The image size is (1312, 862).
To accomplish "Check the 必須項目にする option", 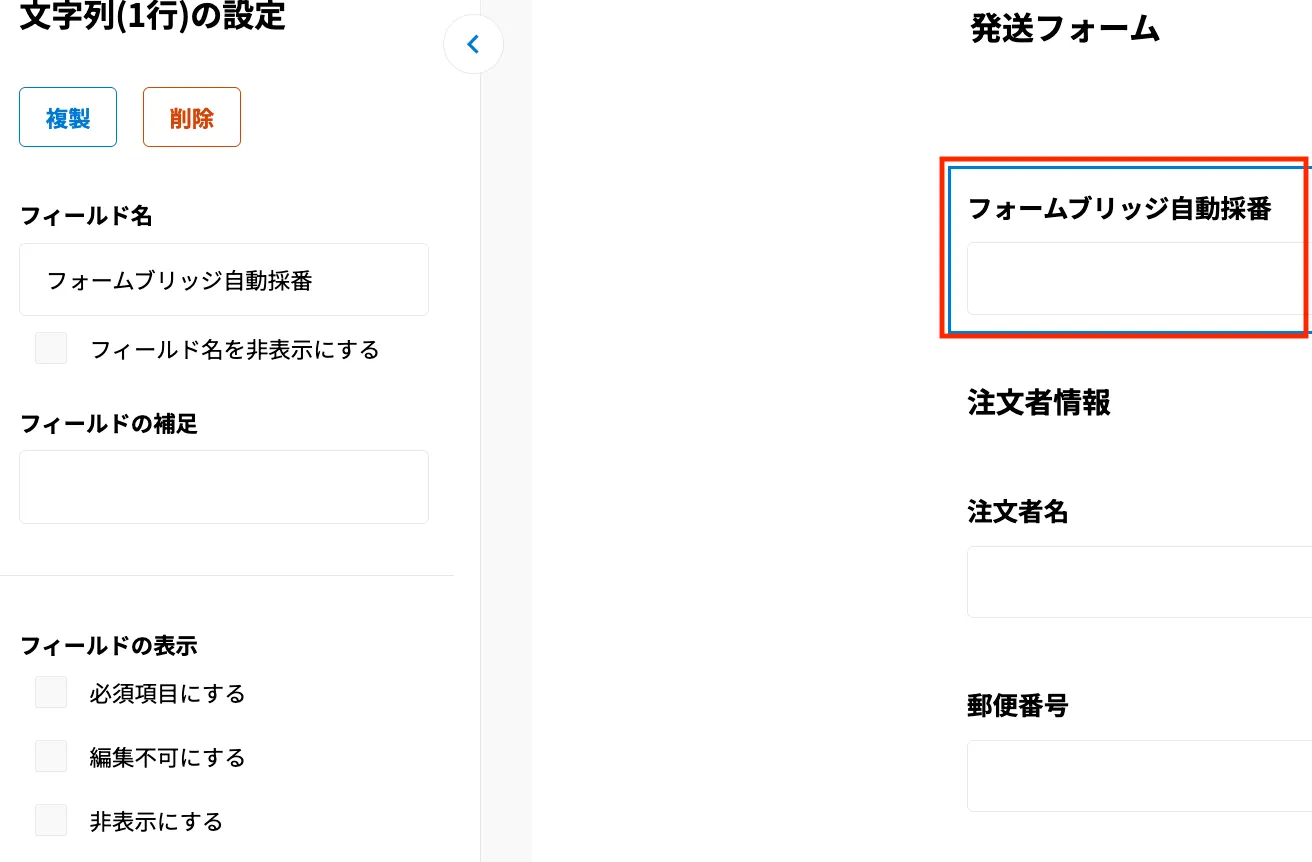I will (x=51, y=693).
